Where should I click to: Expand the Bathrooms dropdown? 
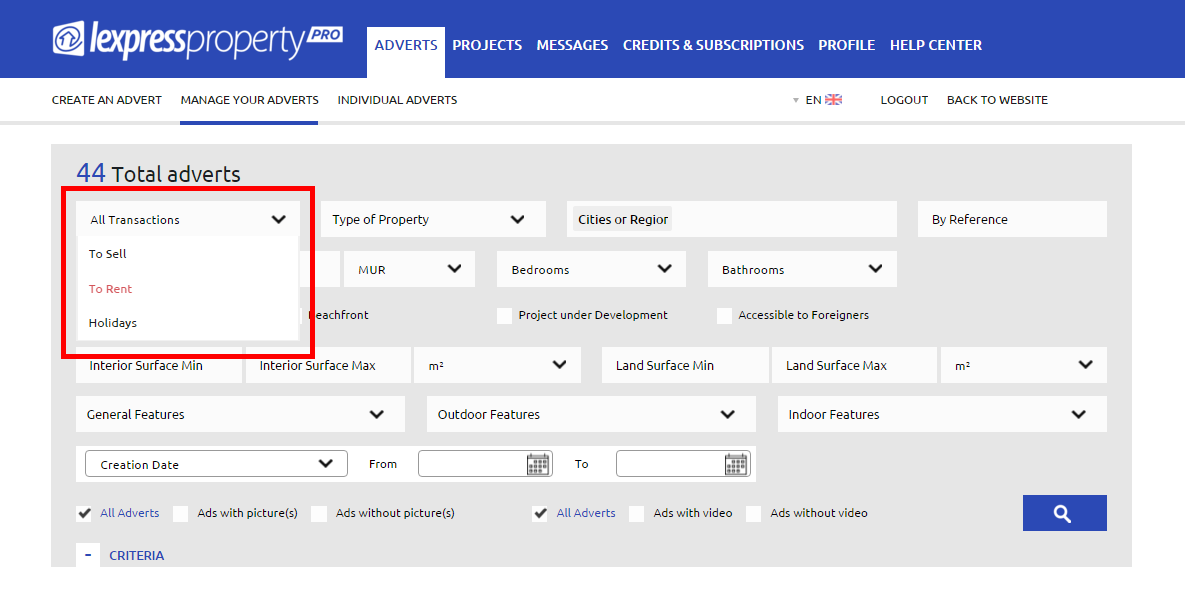tap(802, 270)
